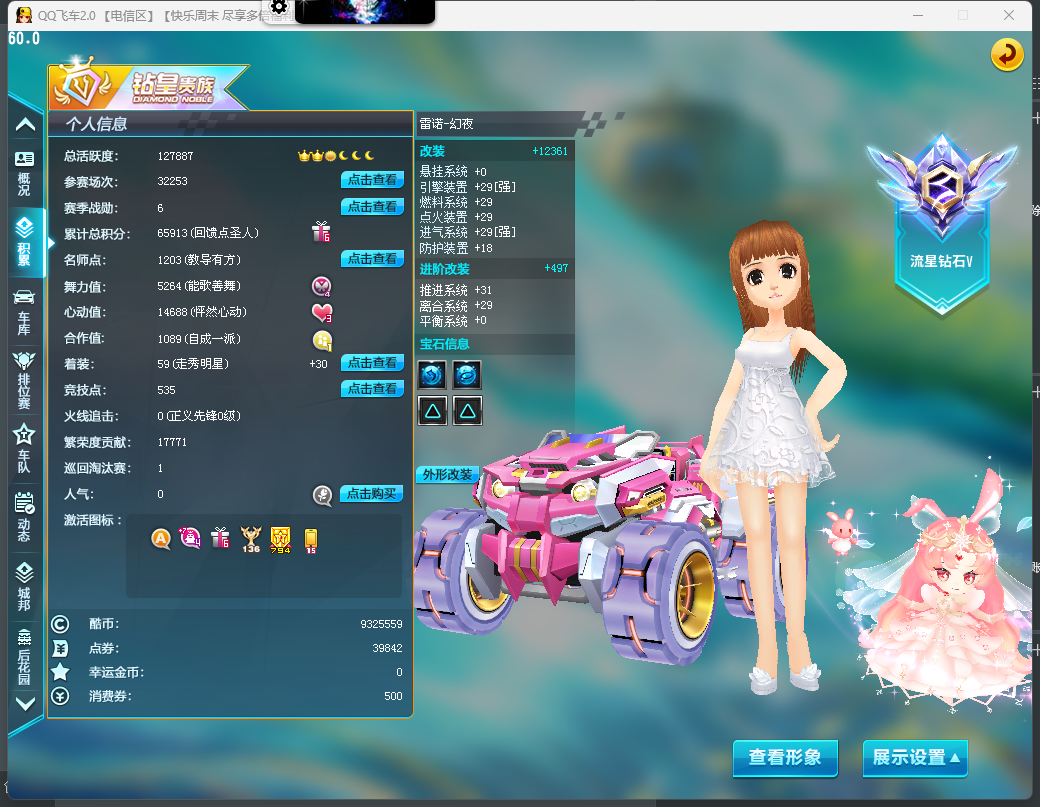Open the 概况 overview sidebar tab
The height and width of the screenshot is (807, 1040).
25,174
